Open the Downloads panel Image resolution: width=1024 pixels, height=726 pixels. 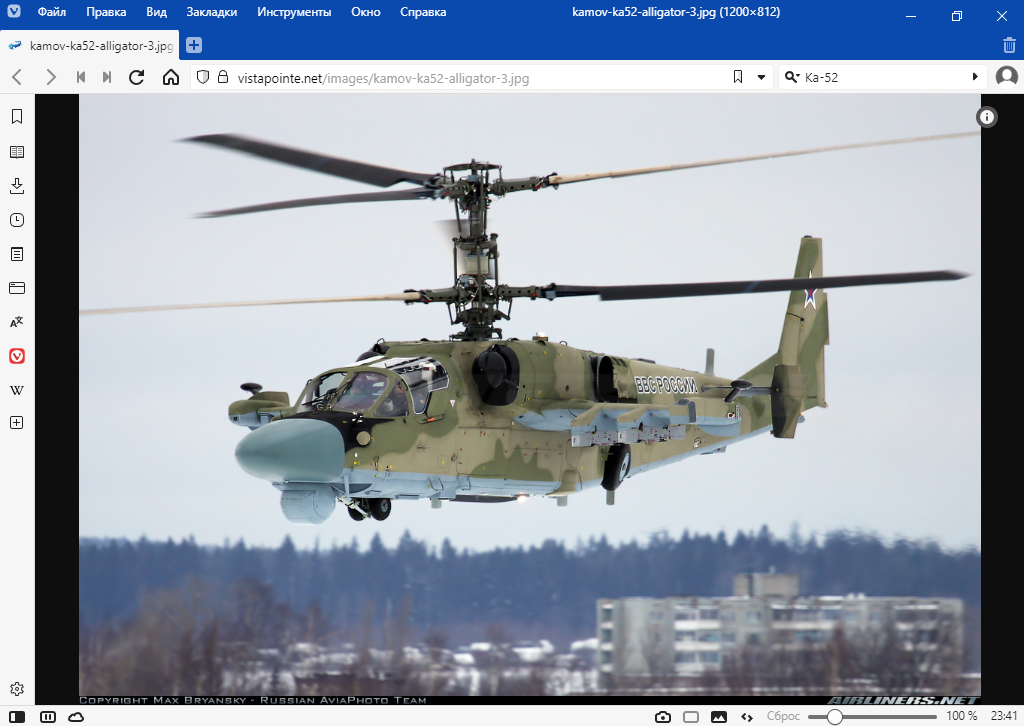pos(17,186)
